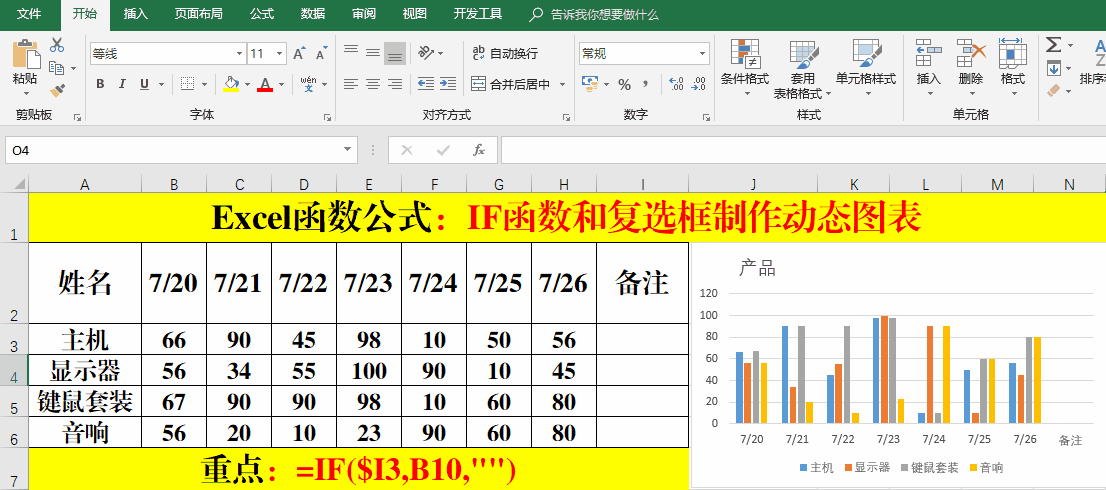Switch to the 插入 ribbon tab
Screen dimensions: 1106x490
[135, 14]
